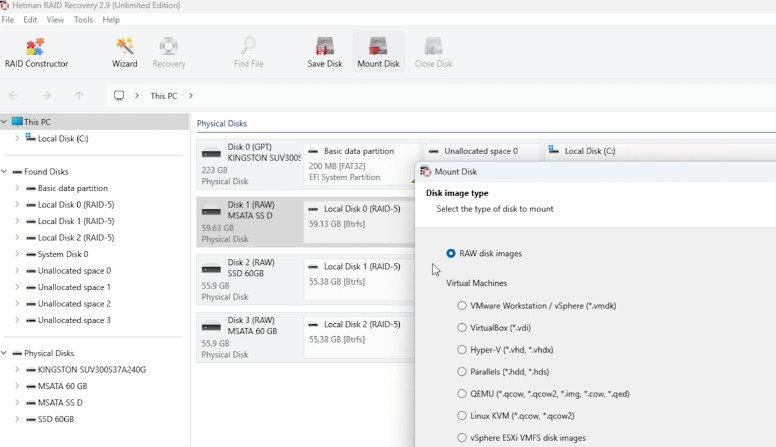Image resolution: width=776 pixels, height=447 pixels.
Task: Expand the chevron after the computer icon in the address bar
Action: [137, 96]
